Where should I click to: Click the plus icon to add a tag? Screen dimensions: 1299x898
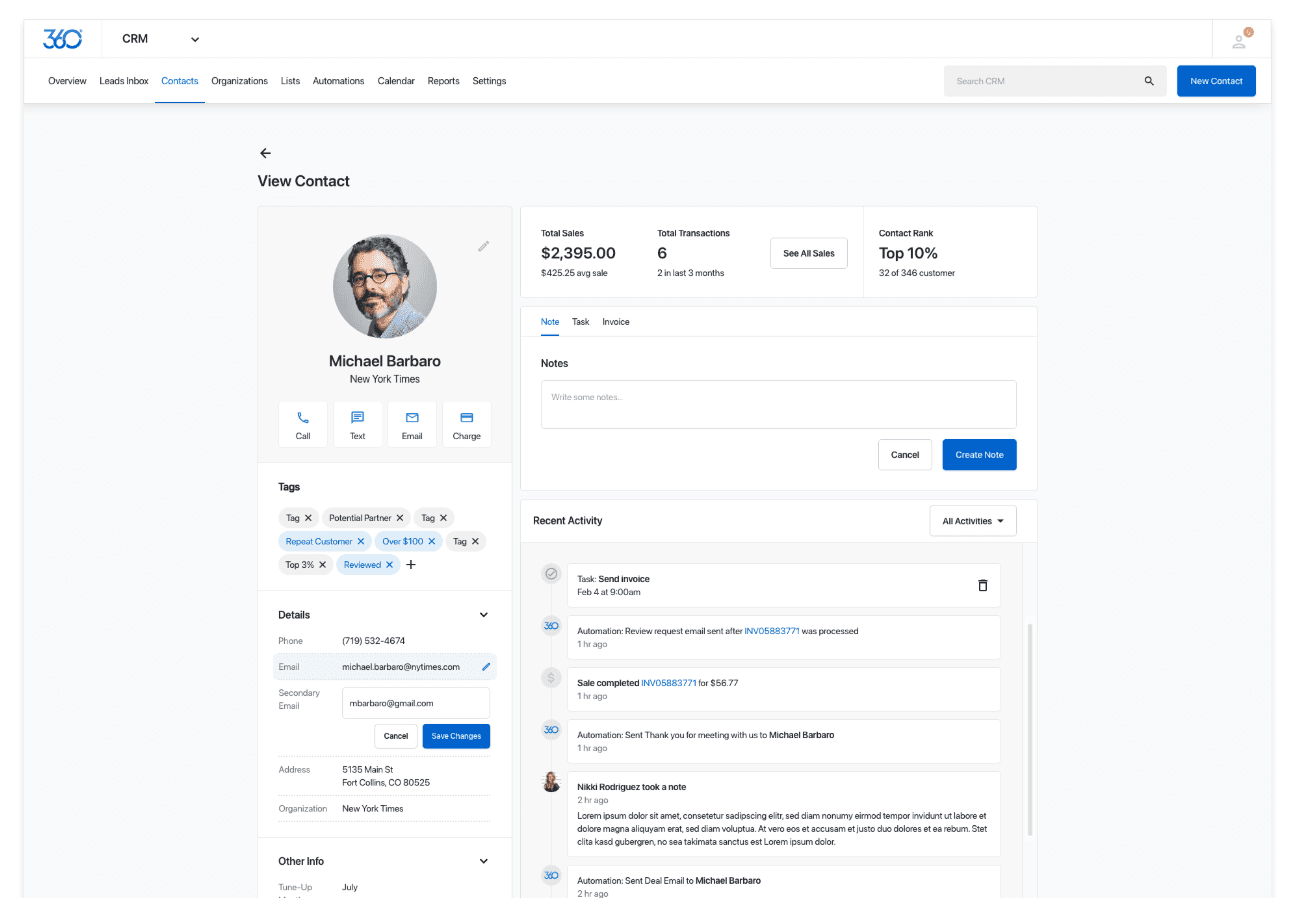411,565
